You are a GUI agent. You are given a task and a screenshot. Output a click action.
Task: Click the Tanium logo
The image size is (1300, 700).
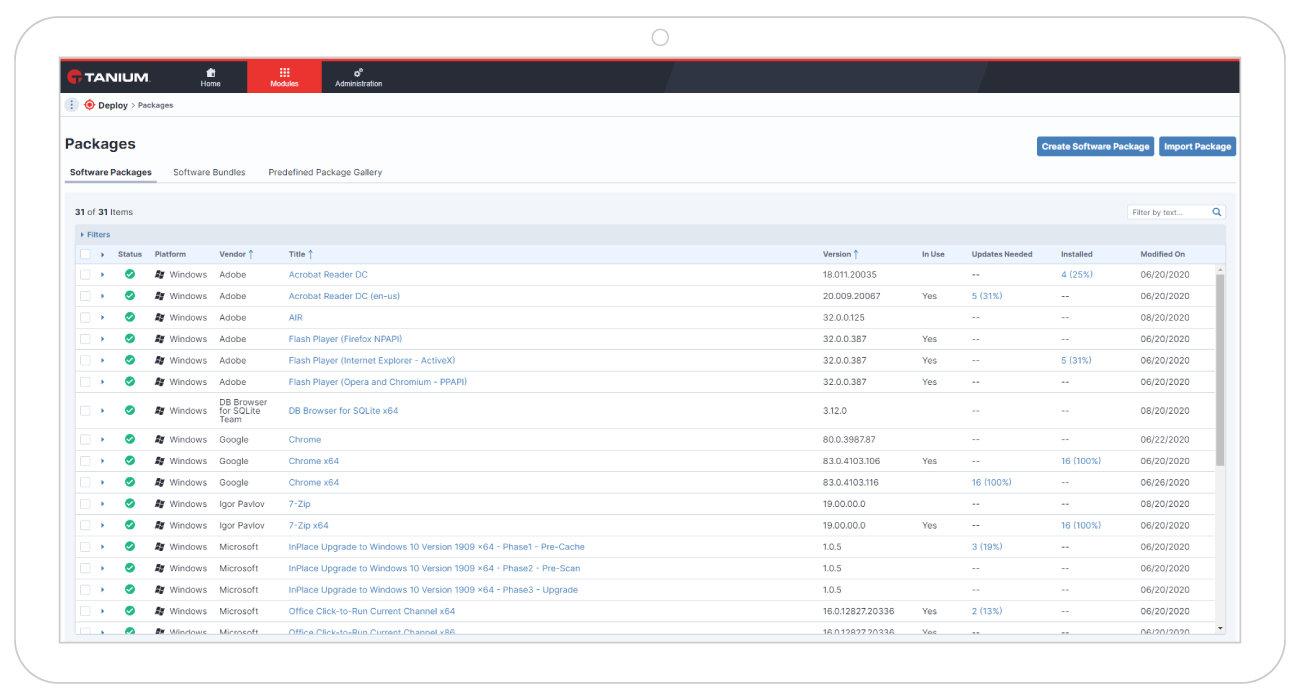pos(108,77)
